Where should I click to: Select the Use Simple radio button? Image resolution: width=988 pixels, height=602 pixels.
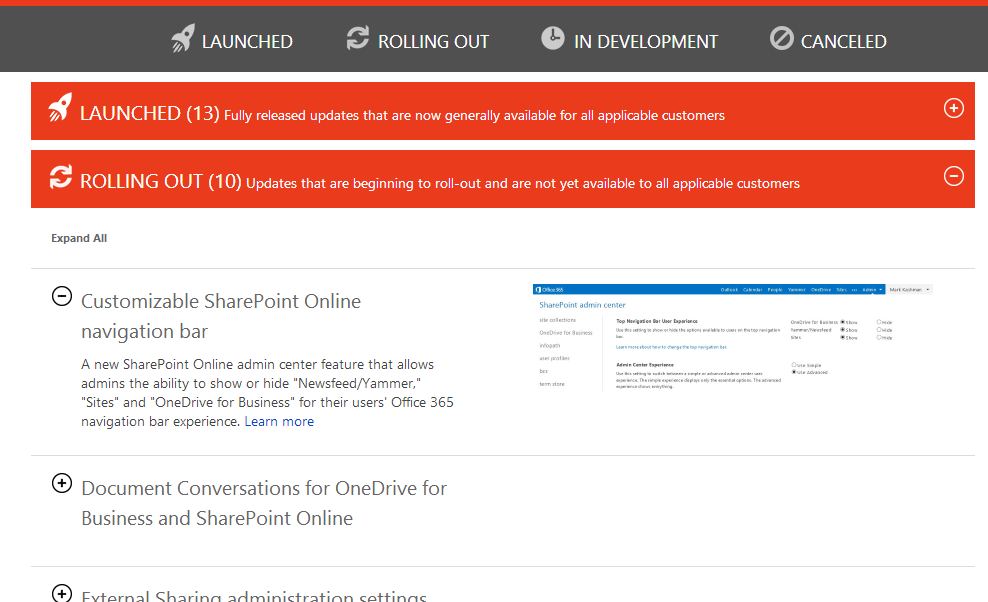[794, 365]
